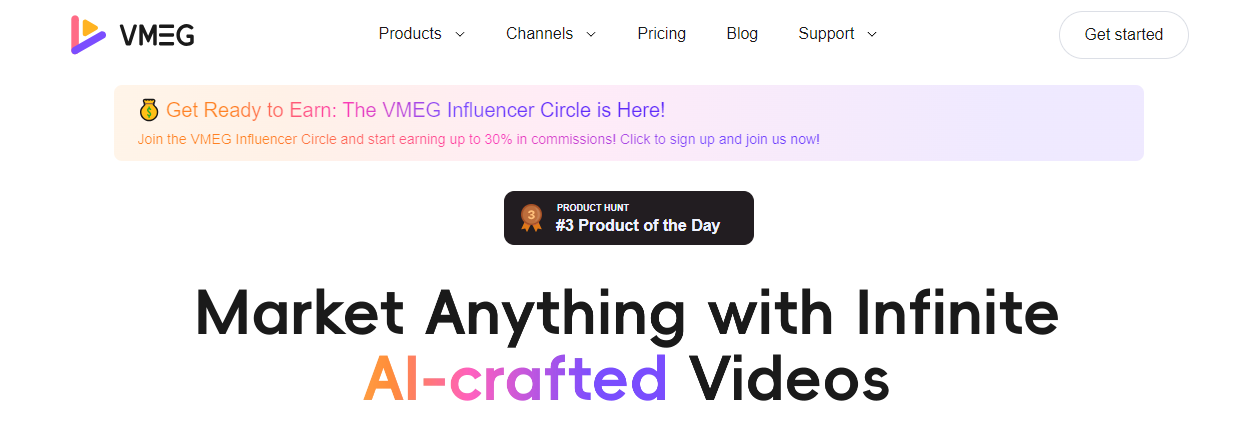Click the 'Market Anything with Infinite' headline
Image resolution: width=1254 pixels, height=444 pixels.
point(627,314)
